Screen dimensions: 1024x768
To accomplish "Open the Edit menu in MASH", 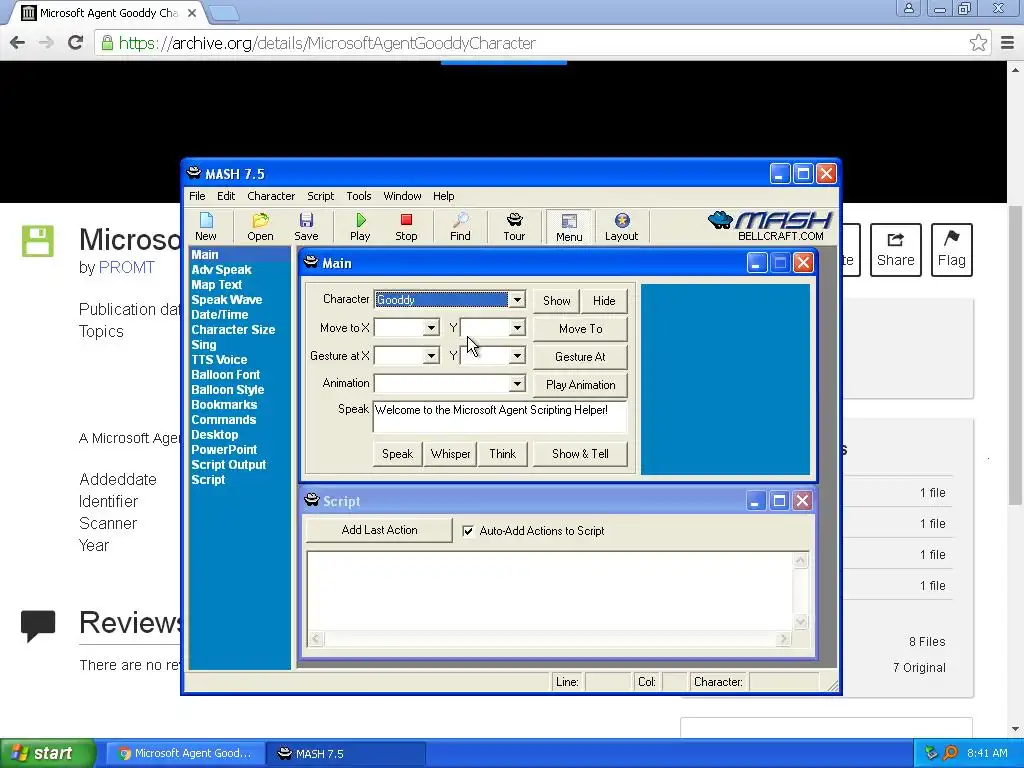I will [x=226, y=196].
